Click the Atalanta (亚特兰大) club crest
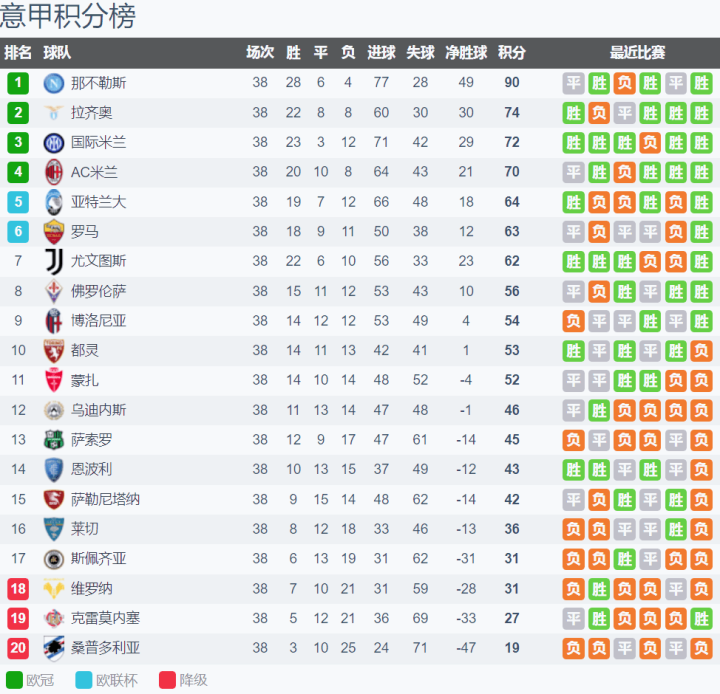The width and height of the screenshot is (720, 694). pos(54,202)
